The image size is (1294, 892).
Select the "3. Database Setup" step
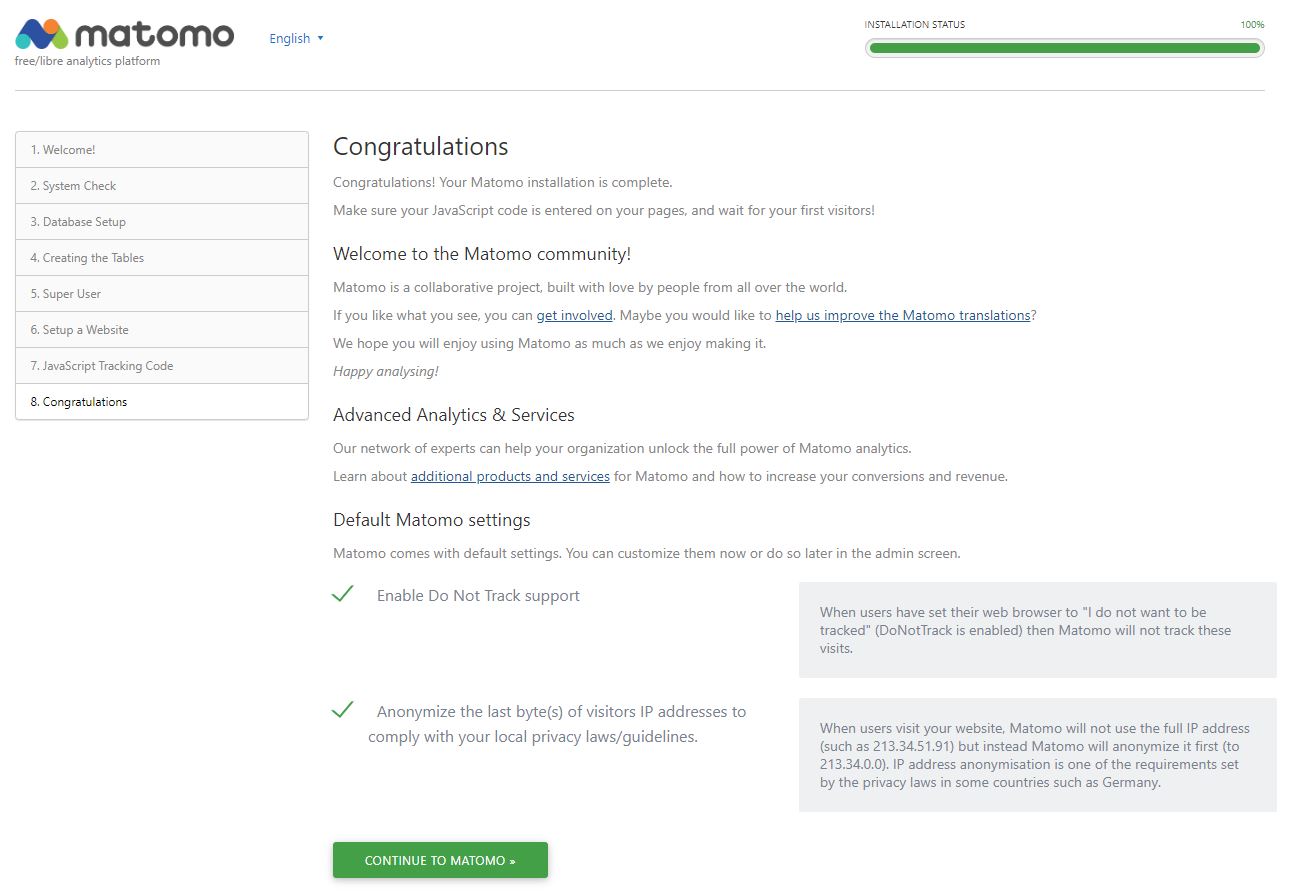tap(161, 221)
